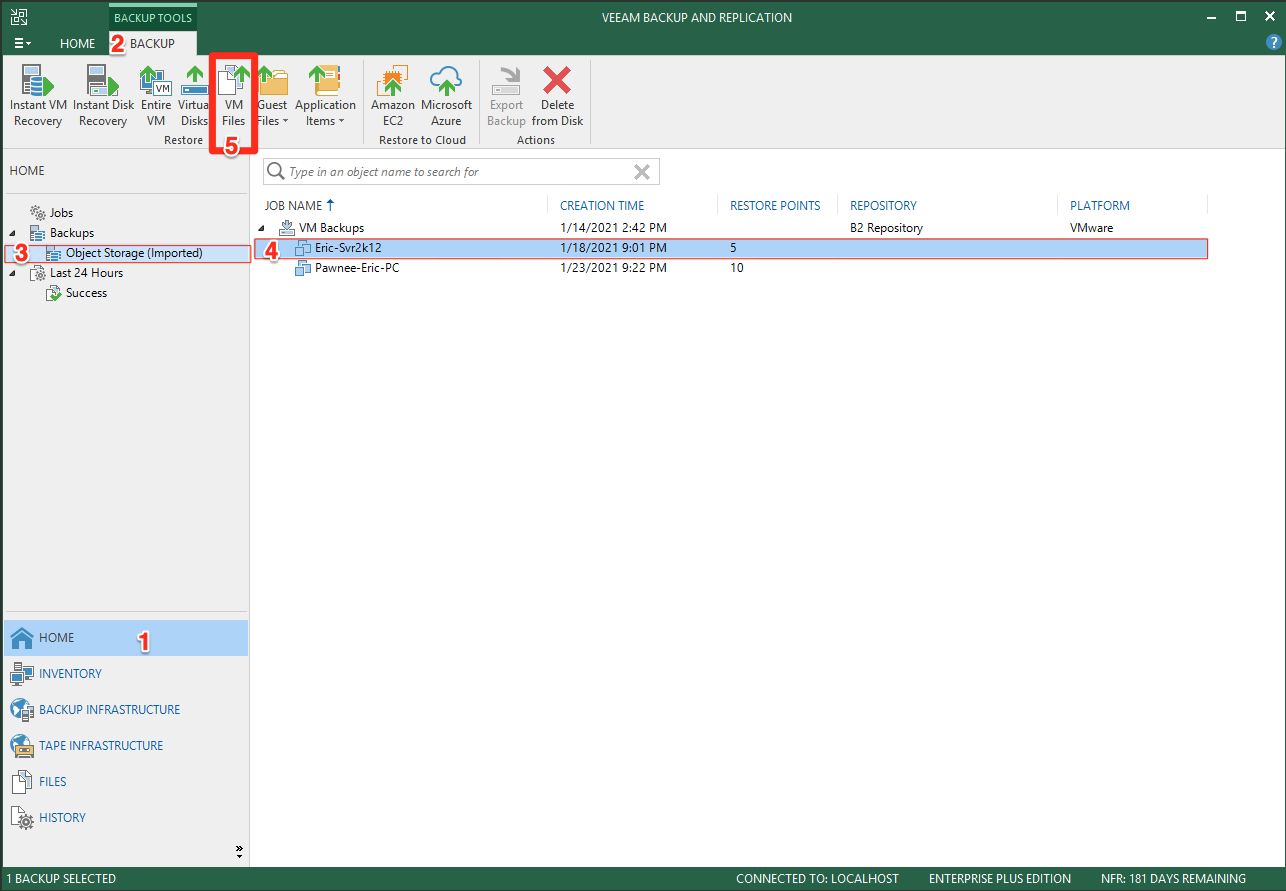Open the Guest Files dropdown
Screen dimensions: 1286x891
[272, 96]
